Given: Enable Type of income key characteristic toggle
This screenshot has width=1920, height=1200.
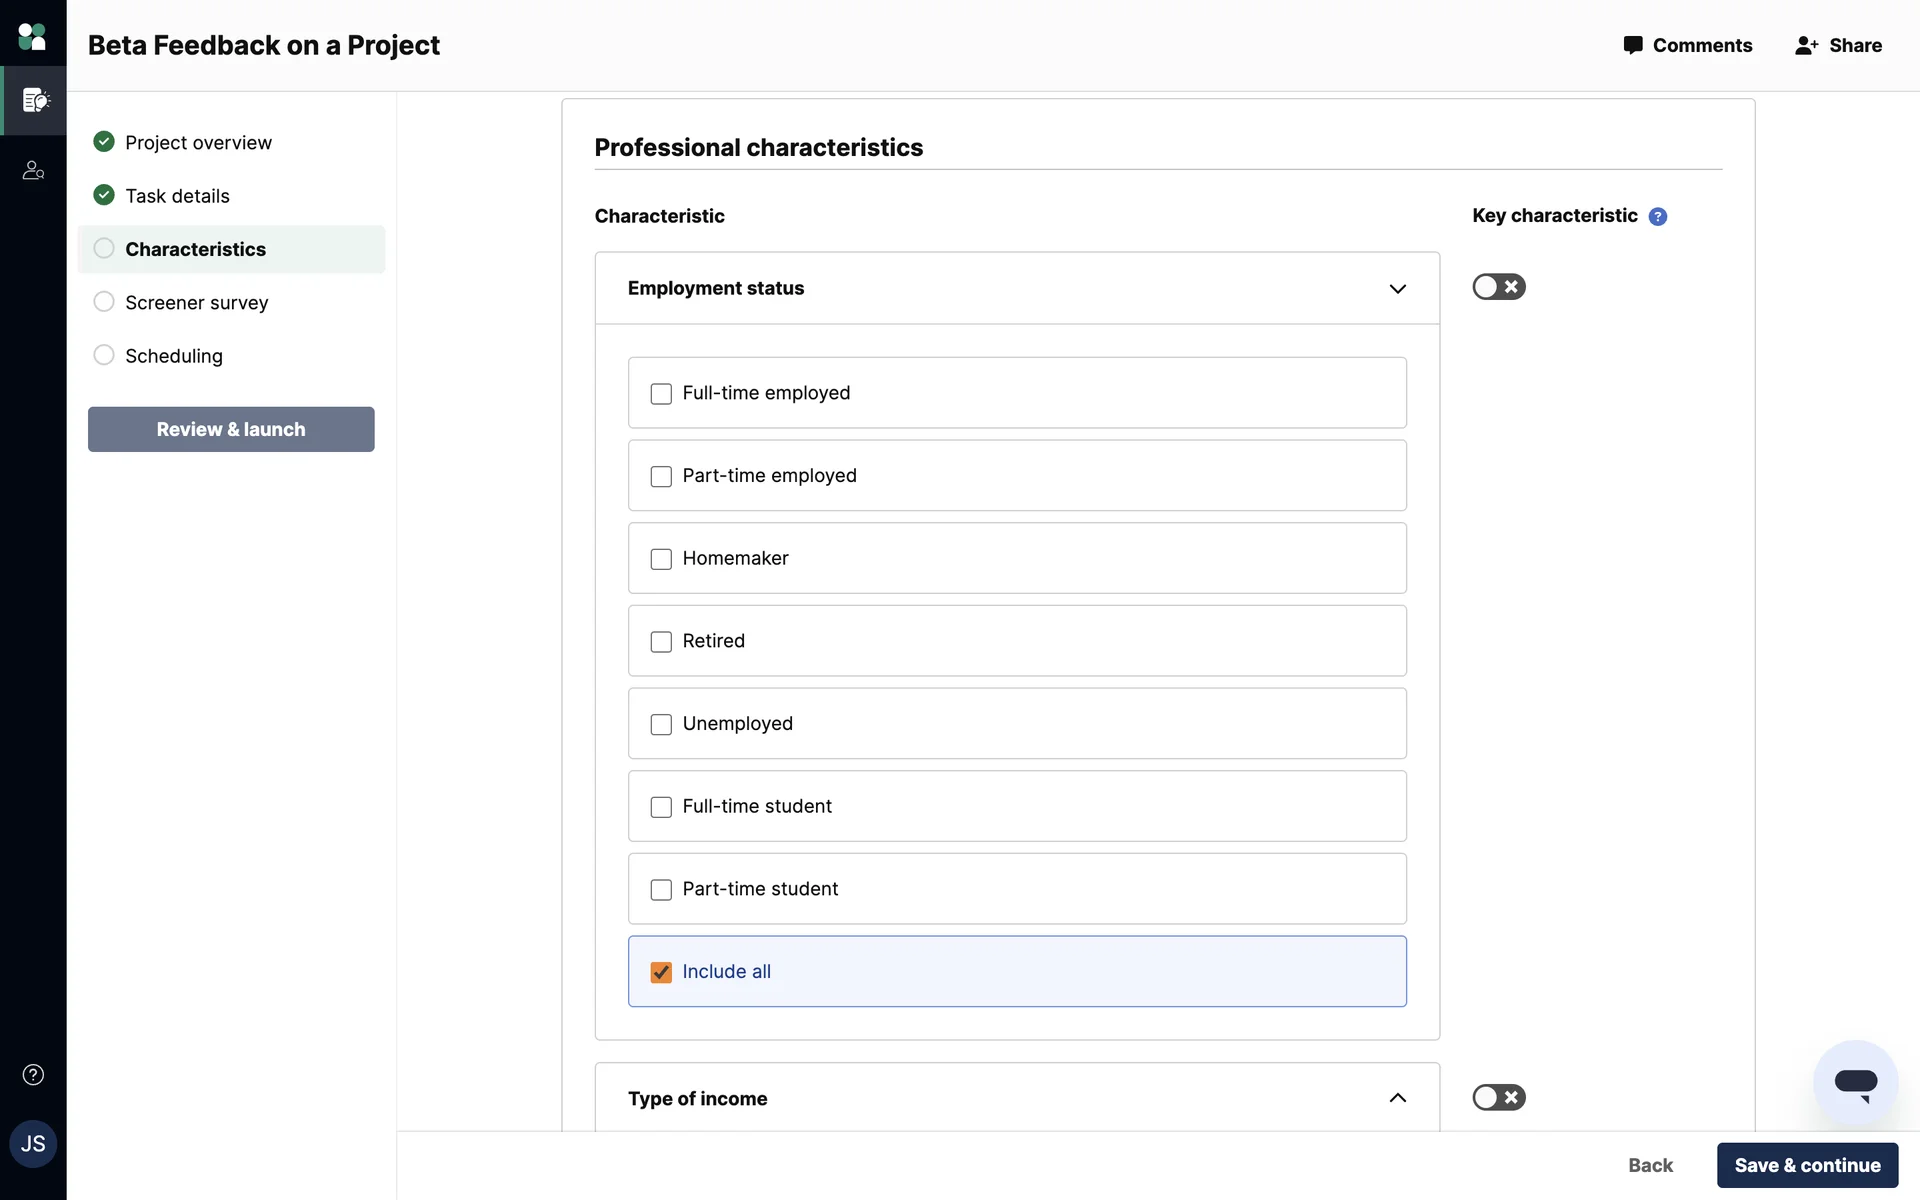Looking at the screenshot, I should 1498,1098.
